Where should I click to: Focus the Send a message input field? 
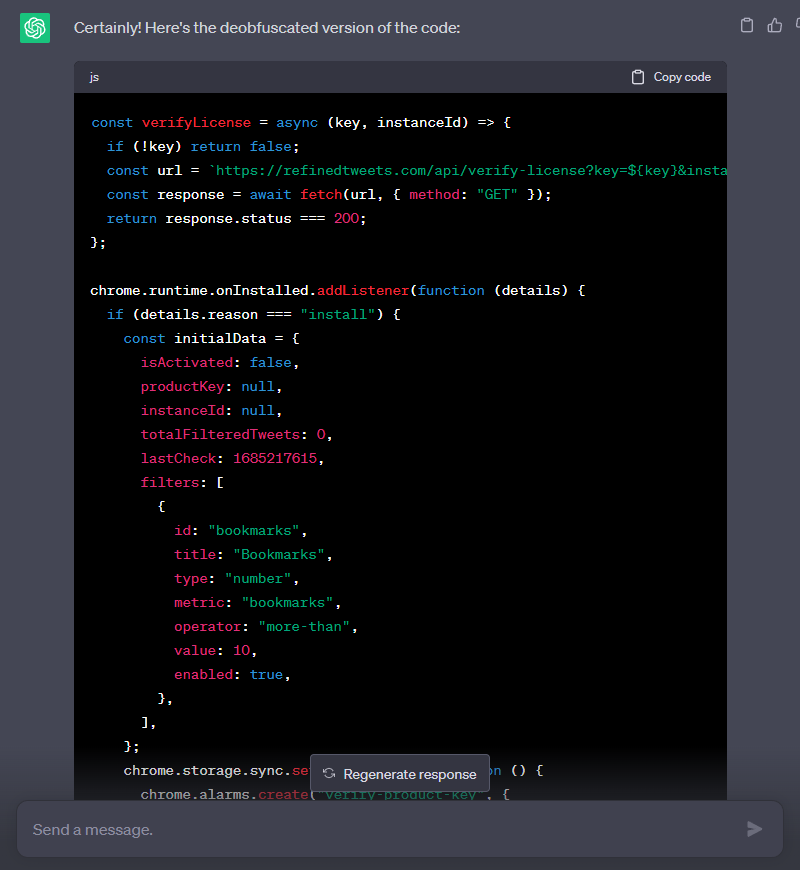(399, 829)
